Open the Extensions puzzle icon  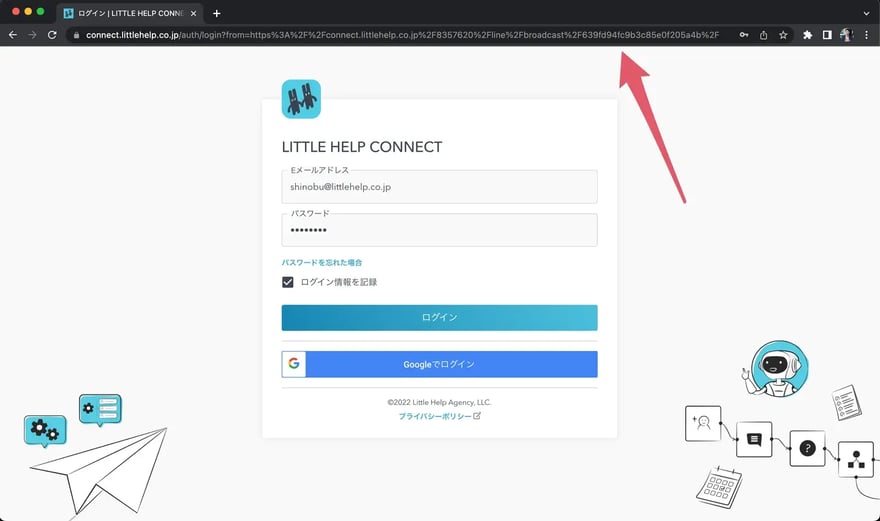tap(808, 34)
